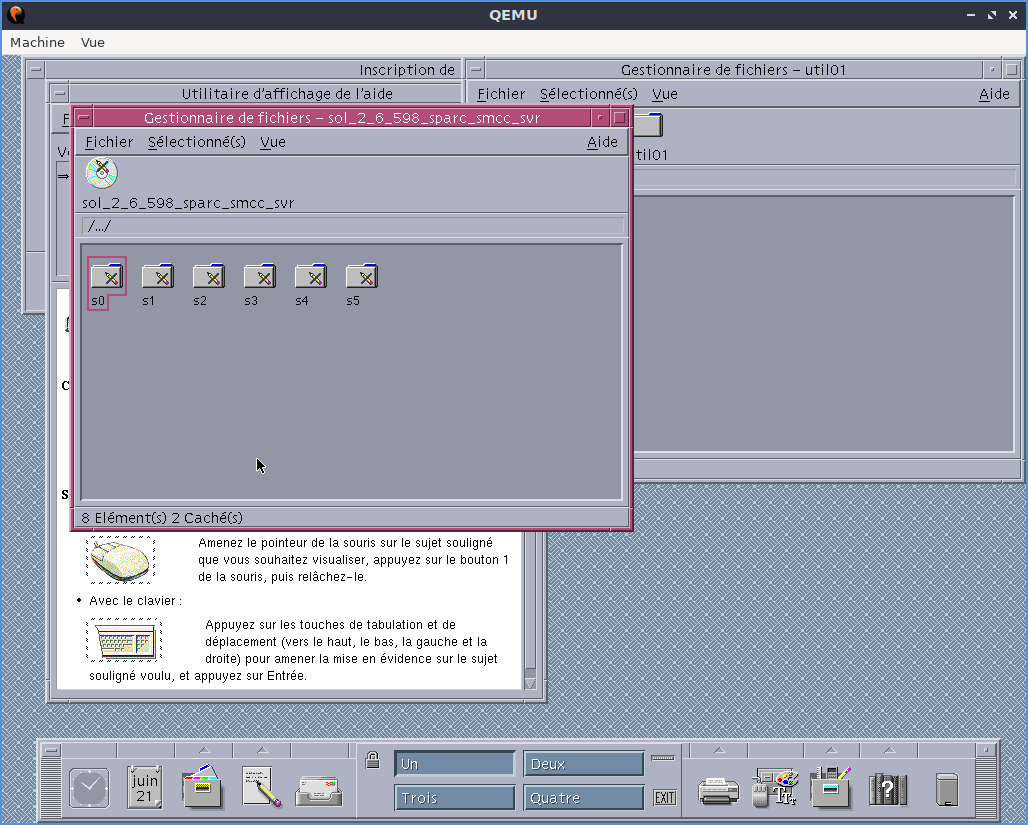
Task: Open Fichier menu in util01 file manager
Action: [x=501, y=94]
